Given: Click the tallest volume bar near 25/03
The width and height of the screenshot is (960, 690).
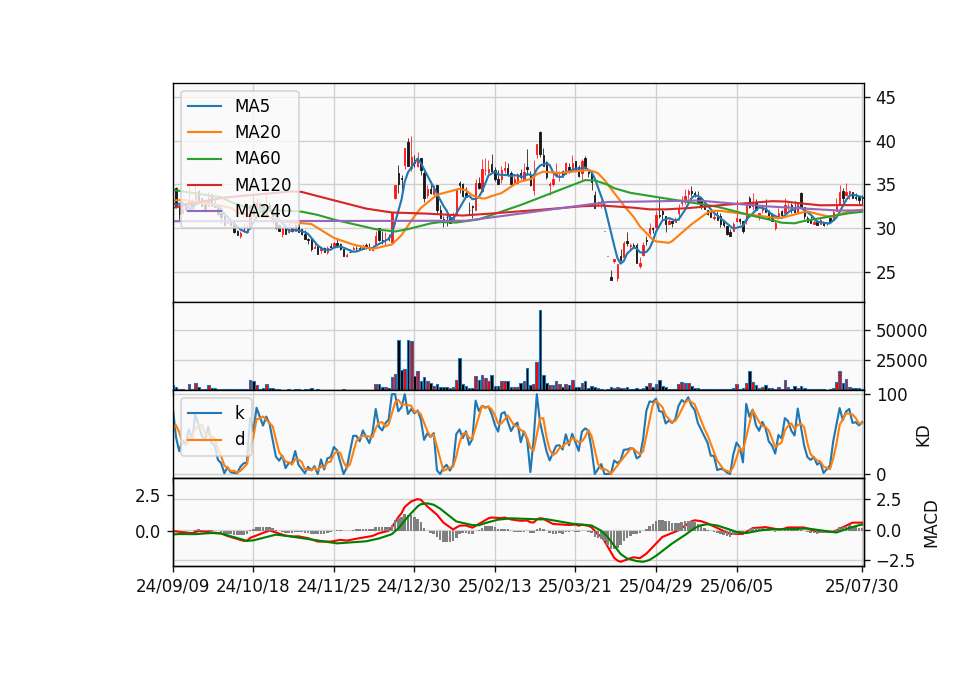Looking at the screenshot, I should click(x=540, y=350).
